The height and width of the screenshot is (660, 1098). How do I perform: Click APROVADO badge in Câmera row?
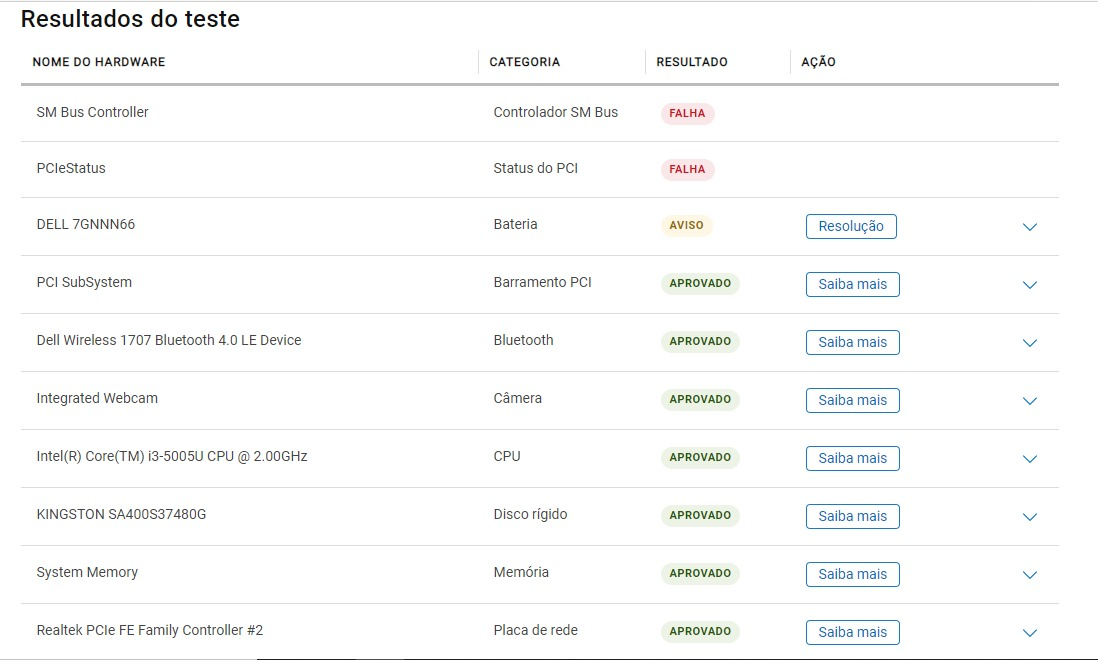(x=700, y=400)
